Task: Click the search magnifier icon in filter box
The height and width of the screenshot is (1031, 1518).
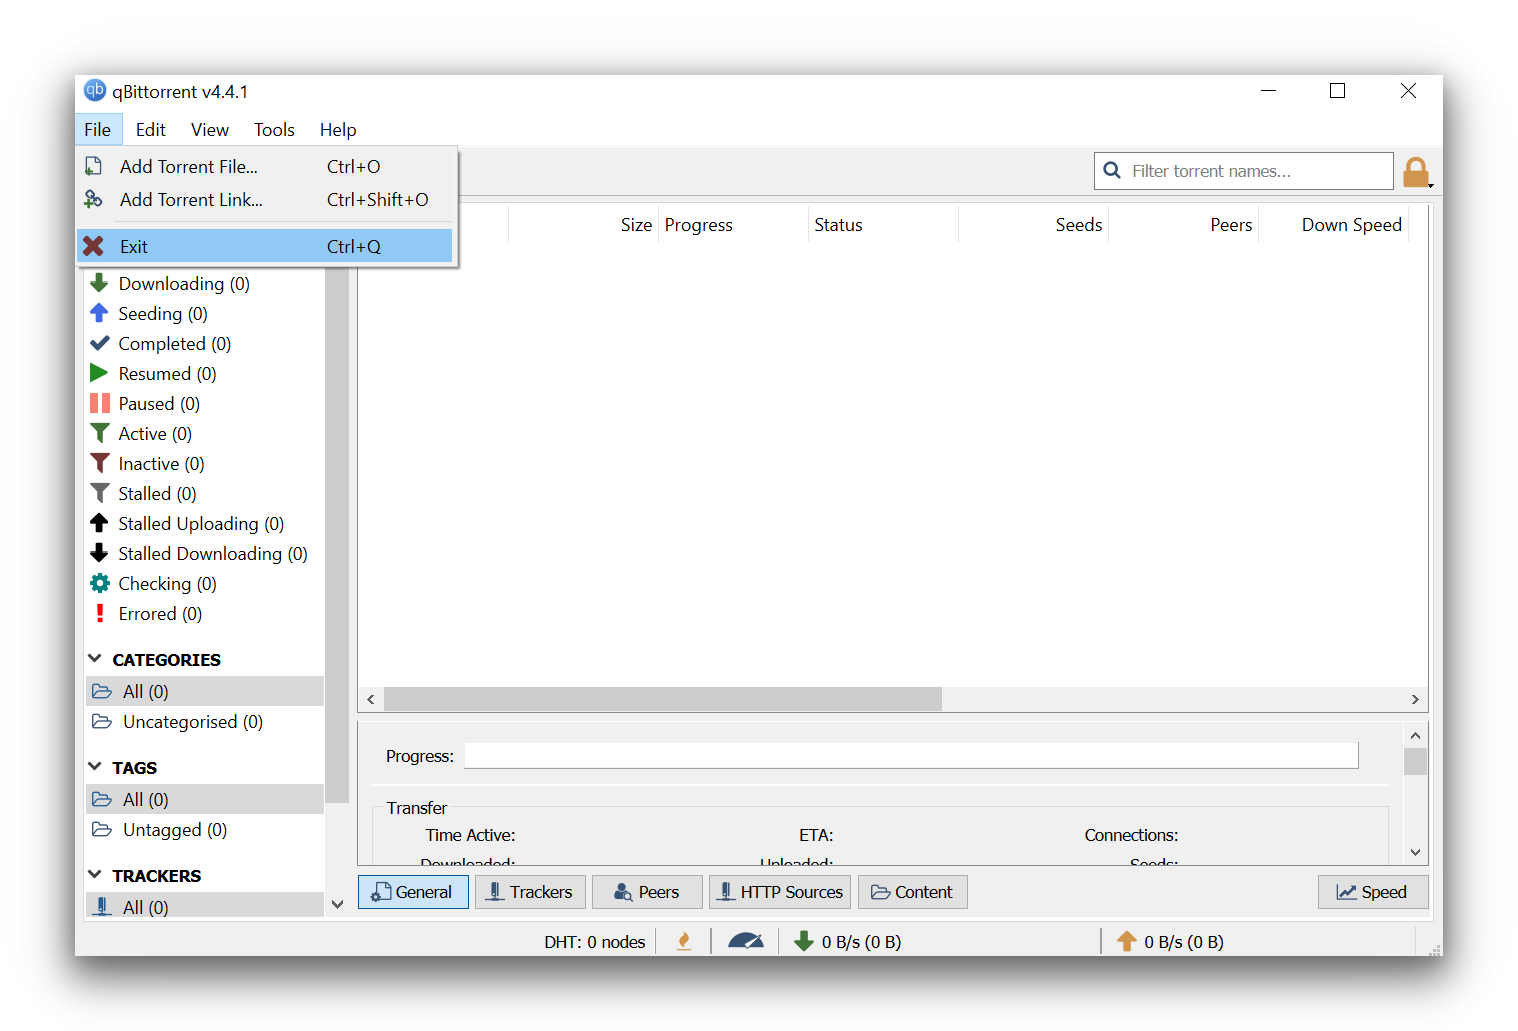Action: click(1112, 171)
